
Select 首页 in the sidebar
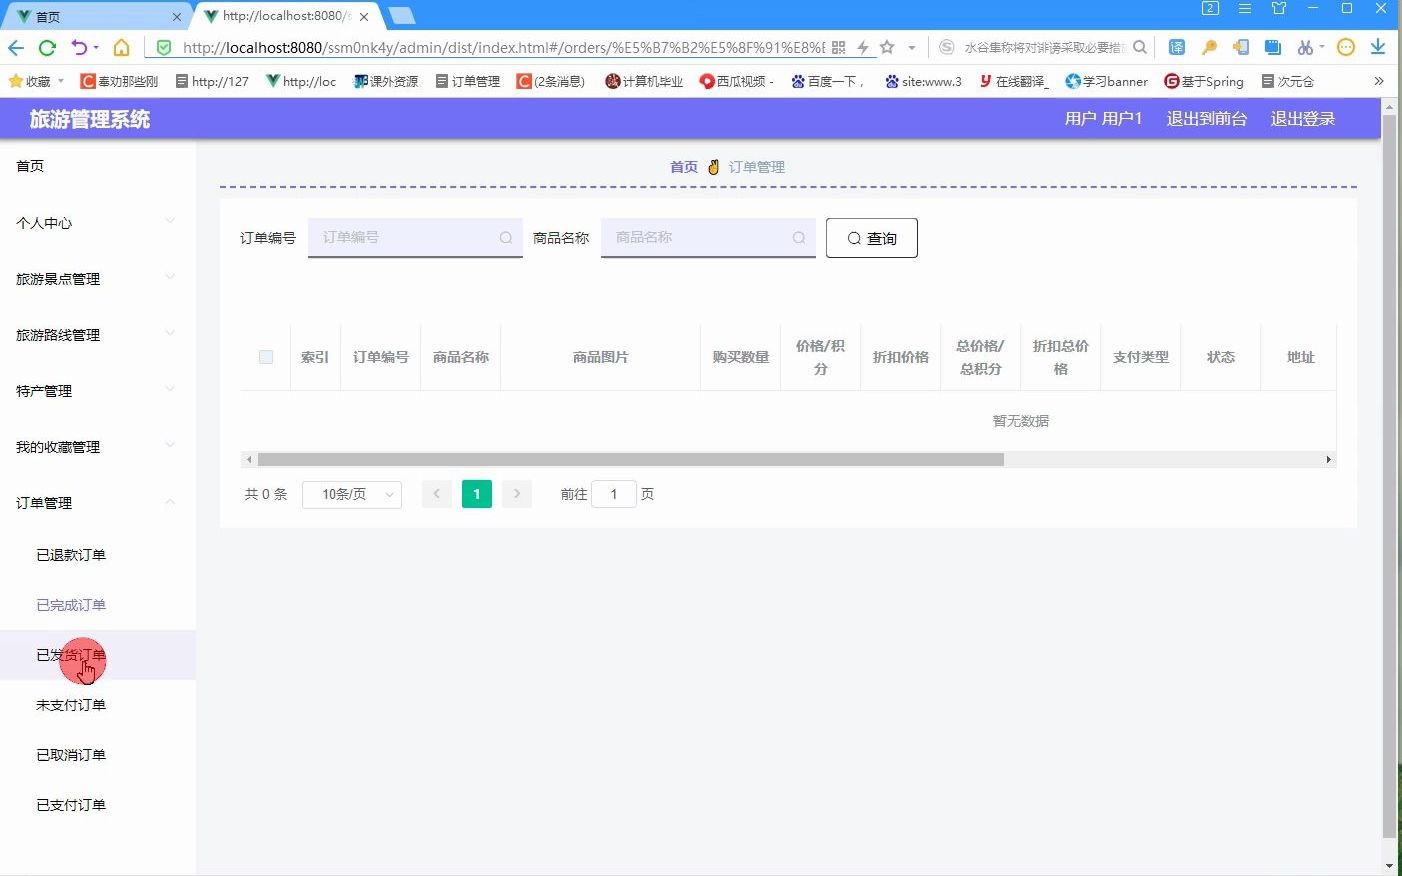pos(98,166)
